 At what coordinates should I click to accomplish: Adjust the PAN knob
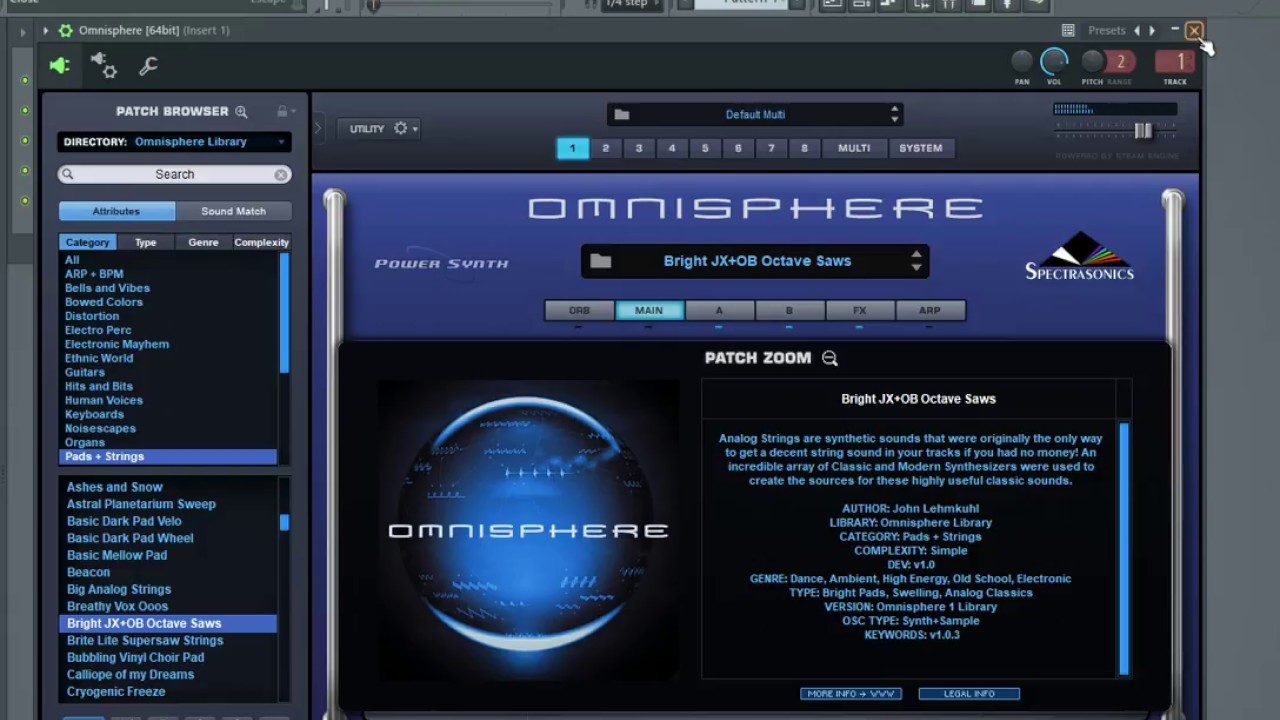1022,62
